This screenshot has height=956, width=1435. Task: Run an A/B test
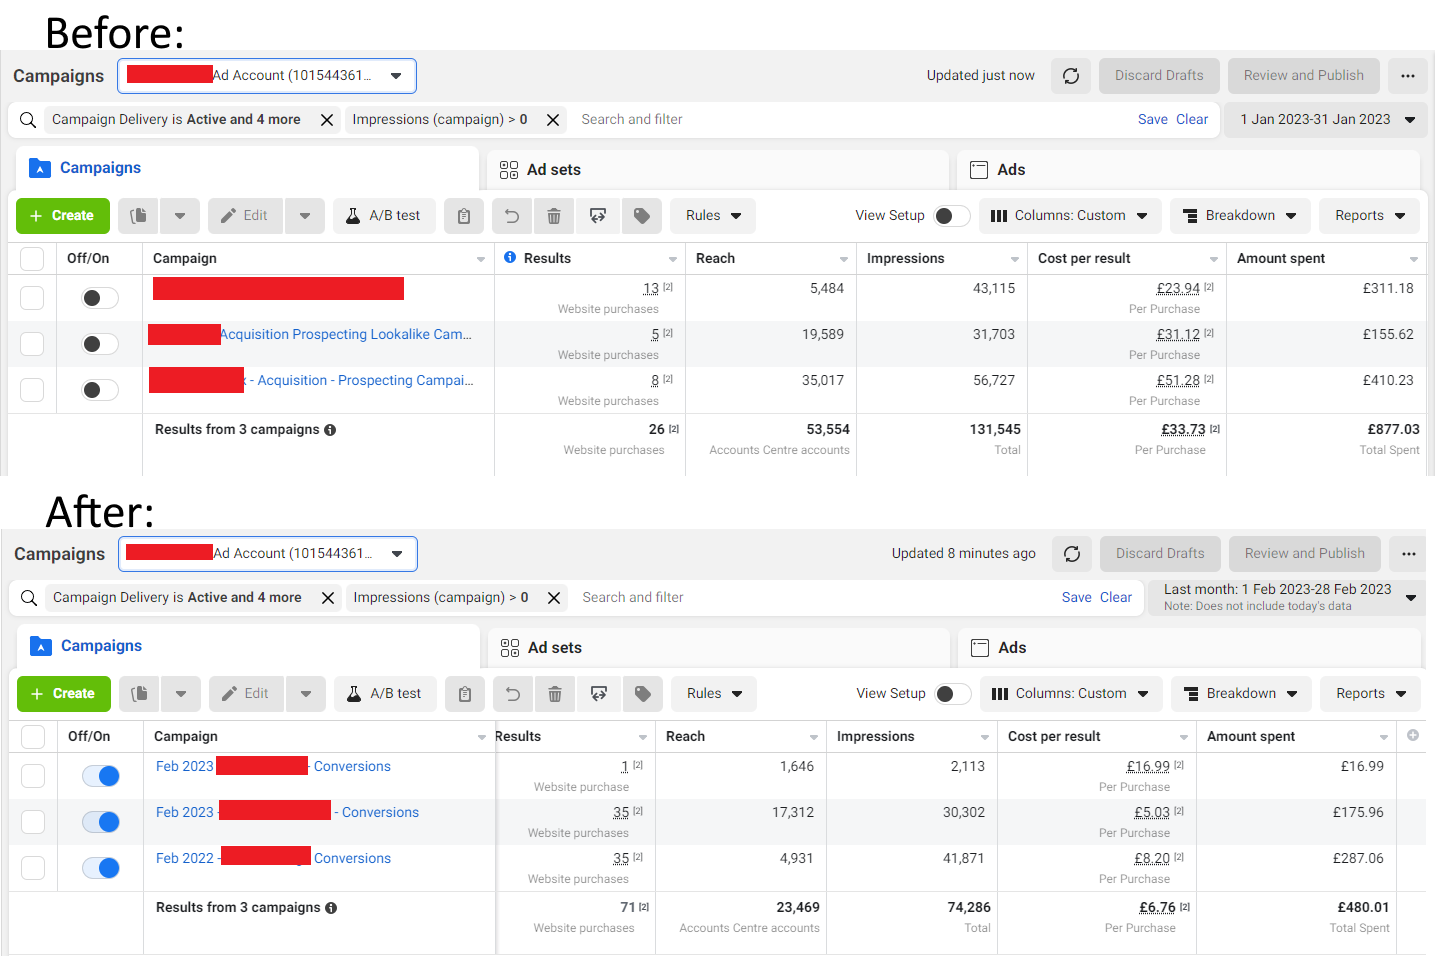384,215
